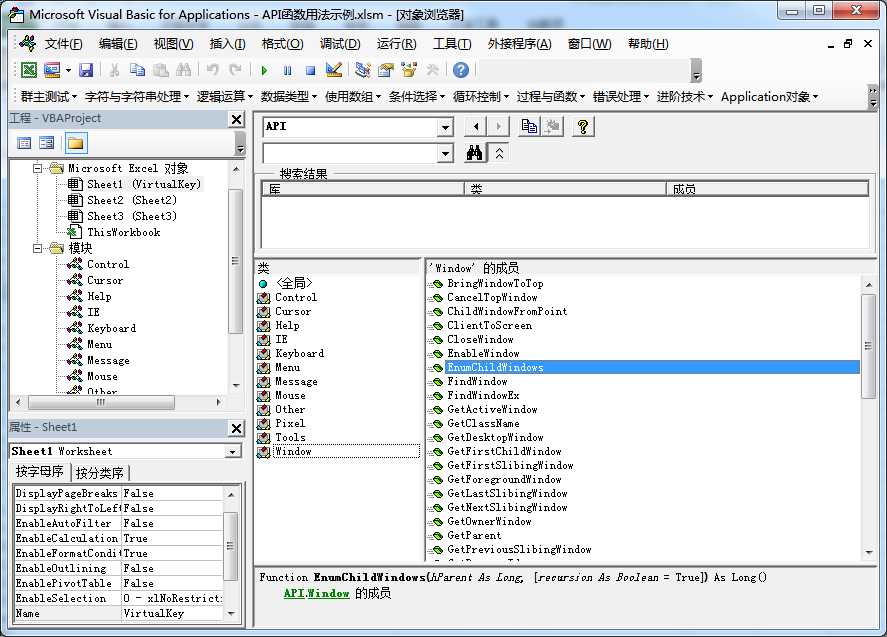Click the Search binoculars button in the Object Browser
887x637 pixels.
click(x=475, y=153)
